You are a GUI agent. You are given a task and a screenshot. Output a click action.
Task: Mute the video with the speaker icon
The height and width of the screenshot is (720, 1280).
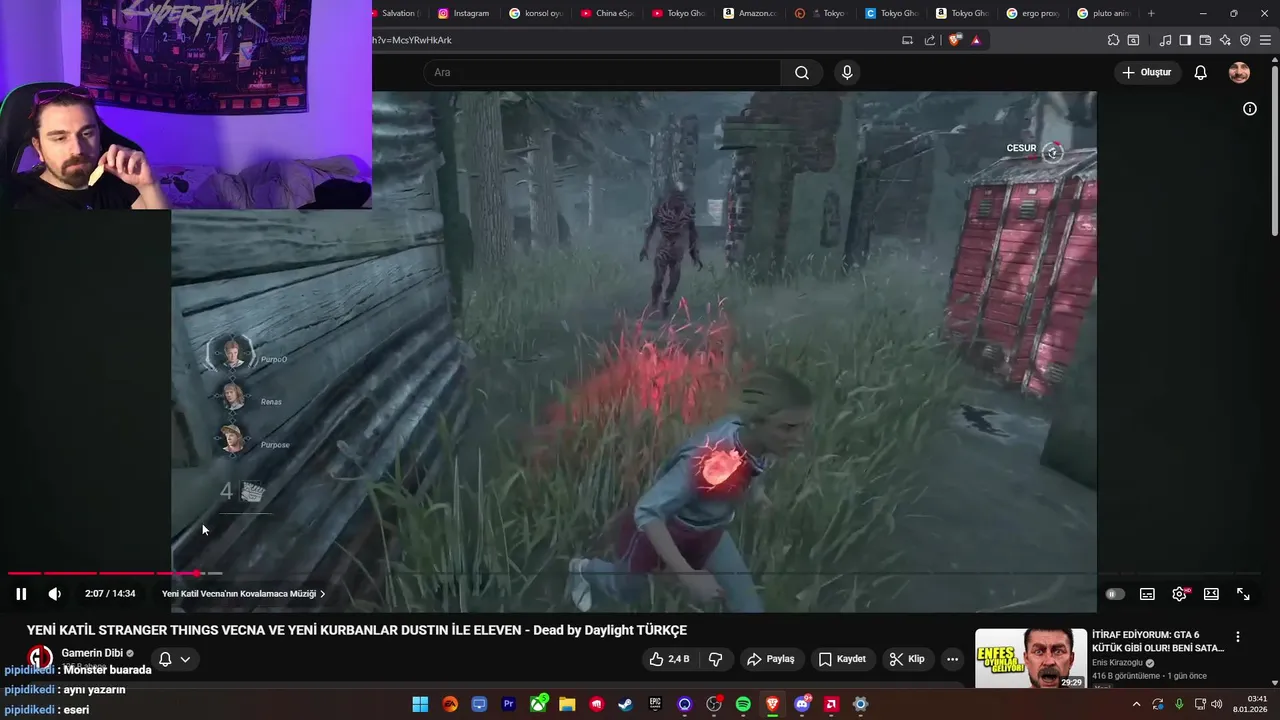click(x=55, y=594)
